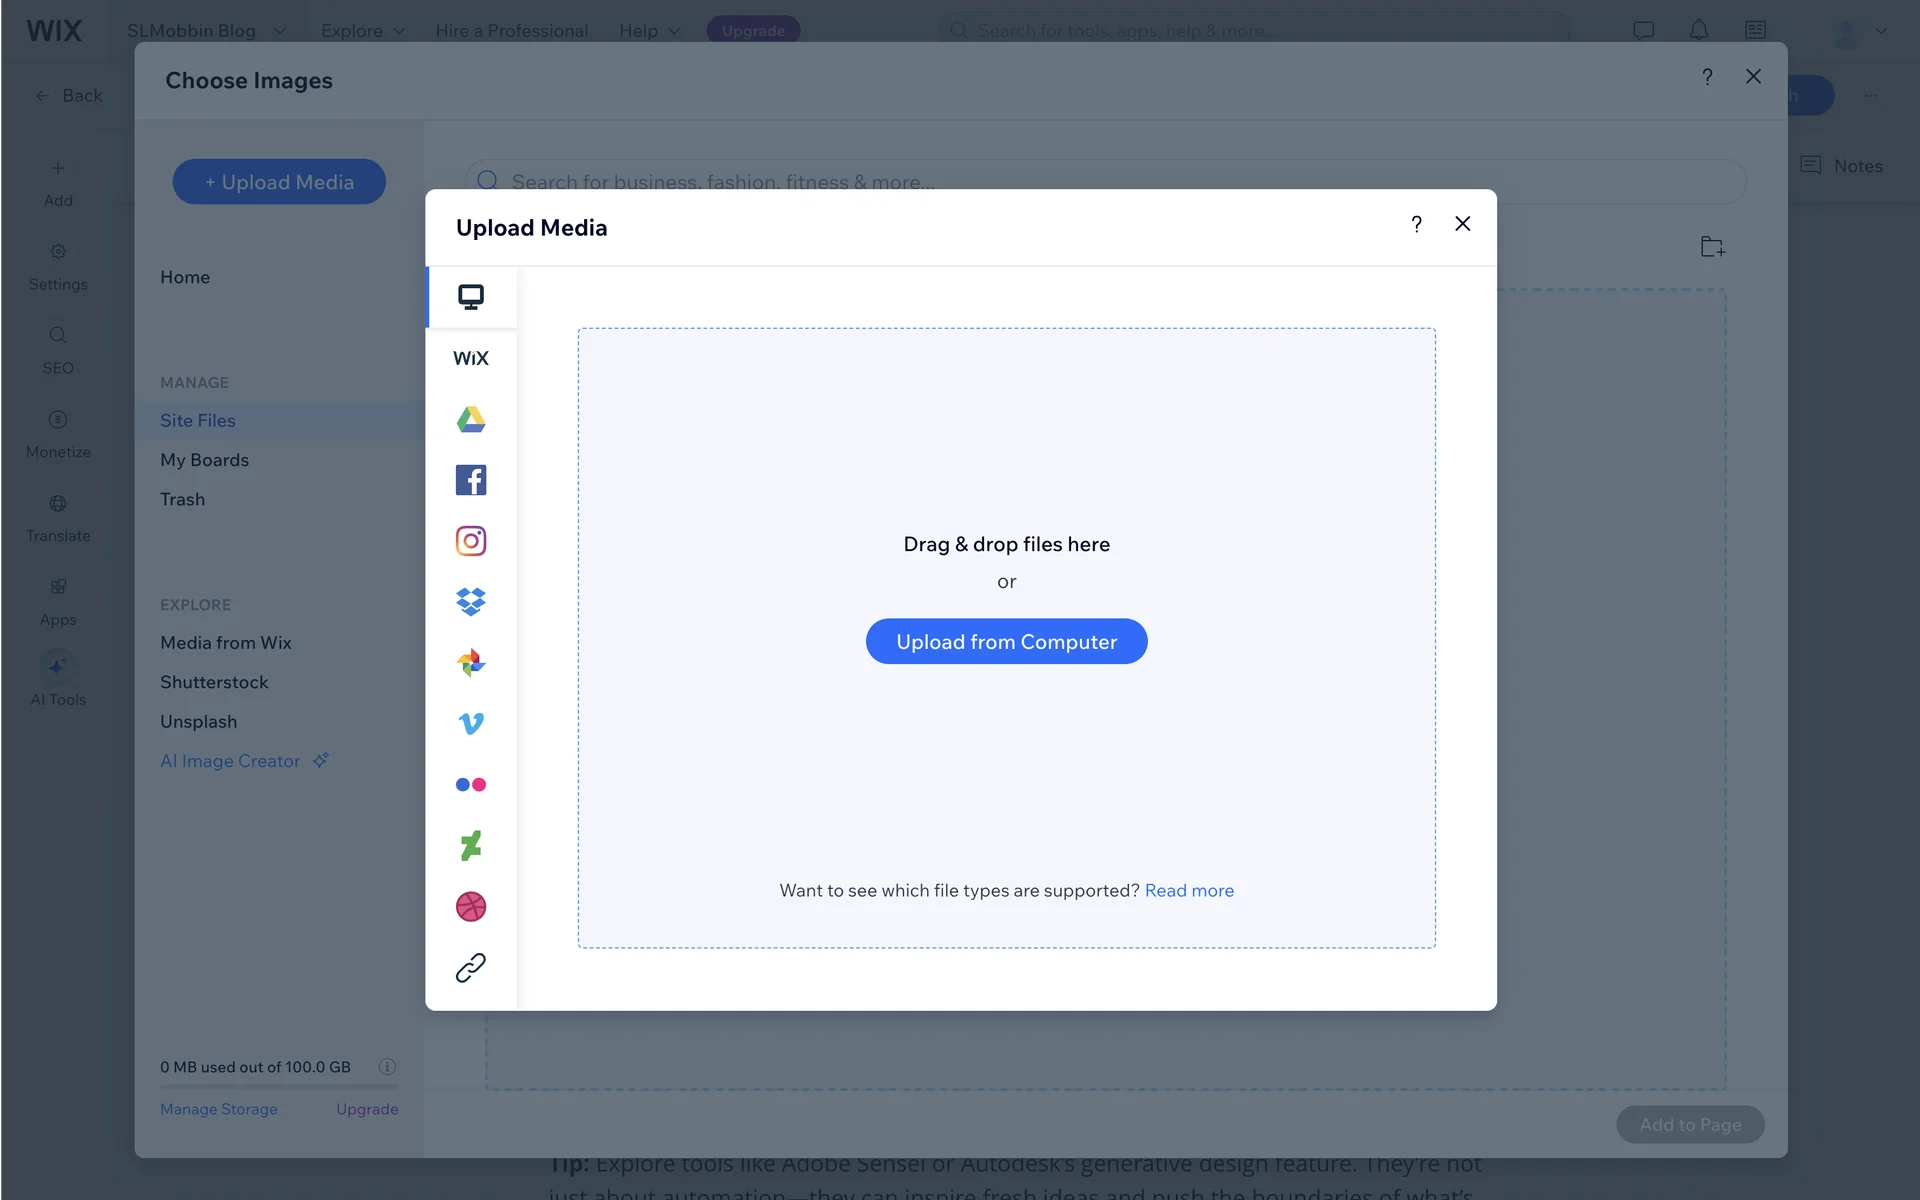Select Instagram import icon
The image size is (1920, 1200).
pyautogui.click(x=471, y=541)
